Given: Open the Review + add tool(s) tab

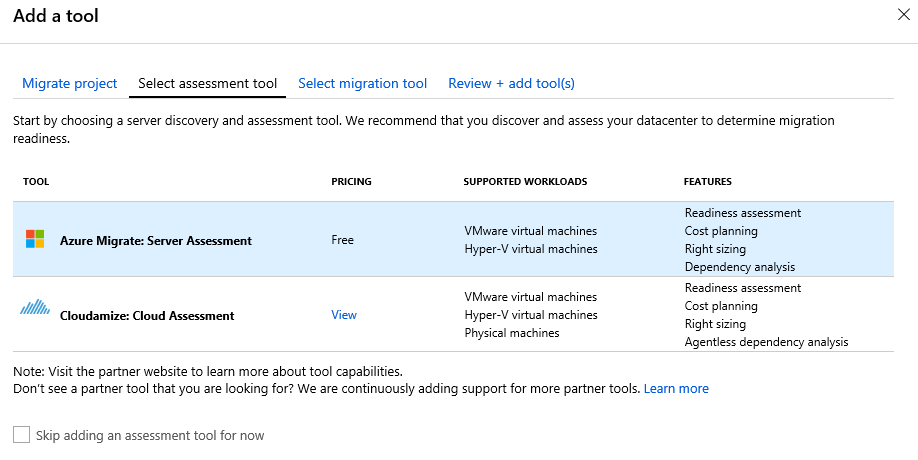Looking at the screenshot, I should (511, 83).
